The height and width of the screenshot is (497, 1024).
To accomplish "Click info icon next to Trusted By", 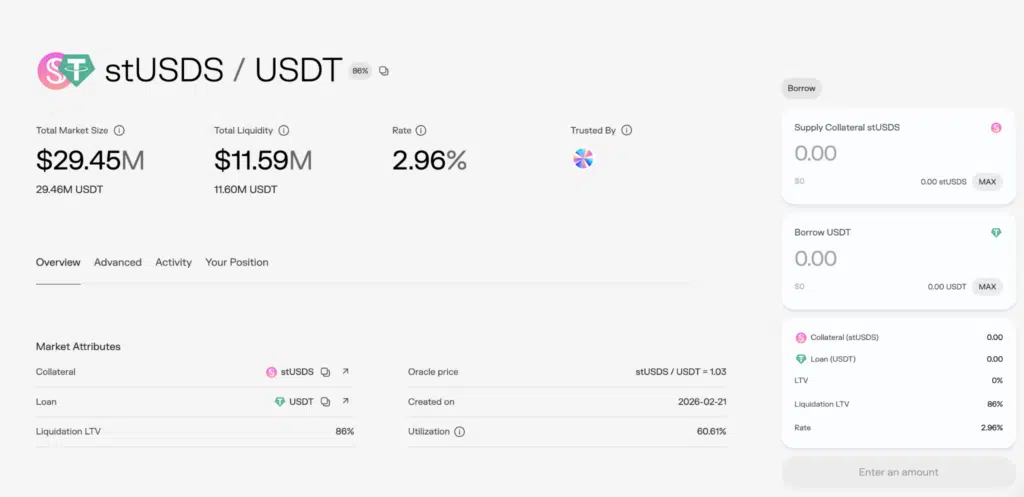I will [x=627, y=130].
